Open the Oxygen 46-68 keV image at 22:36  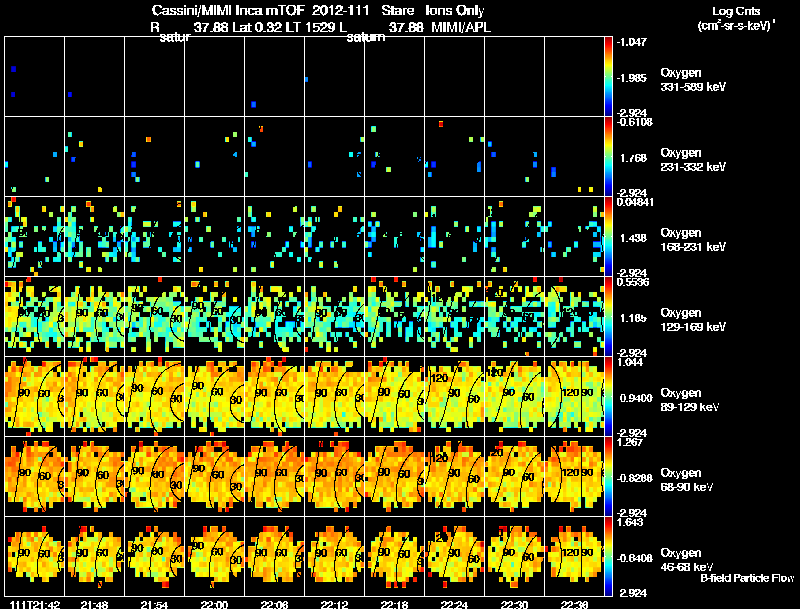[x=574, y=556]
